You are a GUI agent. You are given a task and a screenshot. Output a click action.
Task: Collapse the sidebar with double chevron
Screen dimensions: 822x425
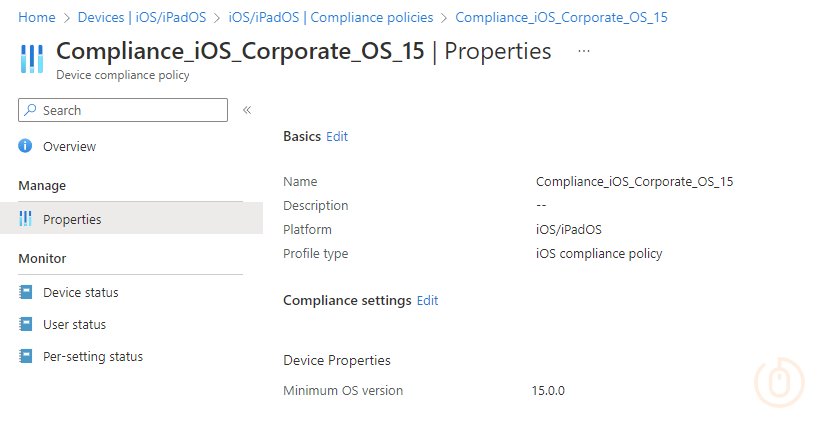[x=247, y=110]
